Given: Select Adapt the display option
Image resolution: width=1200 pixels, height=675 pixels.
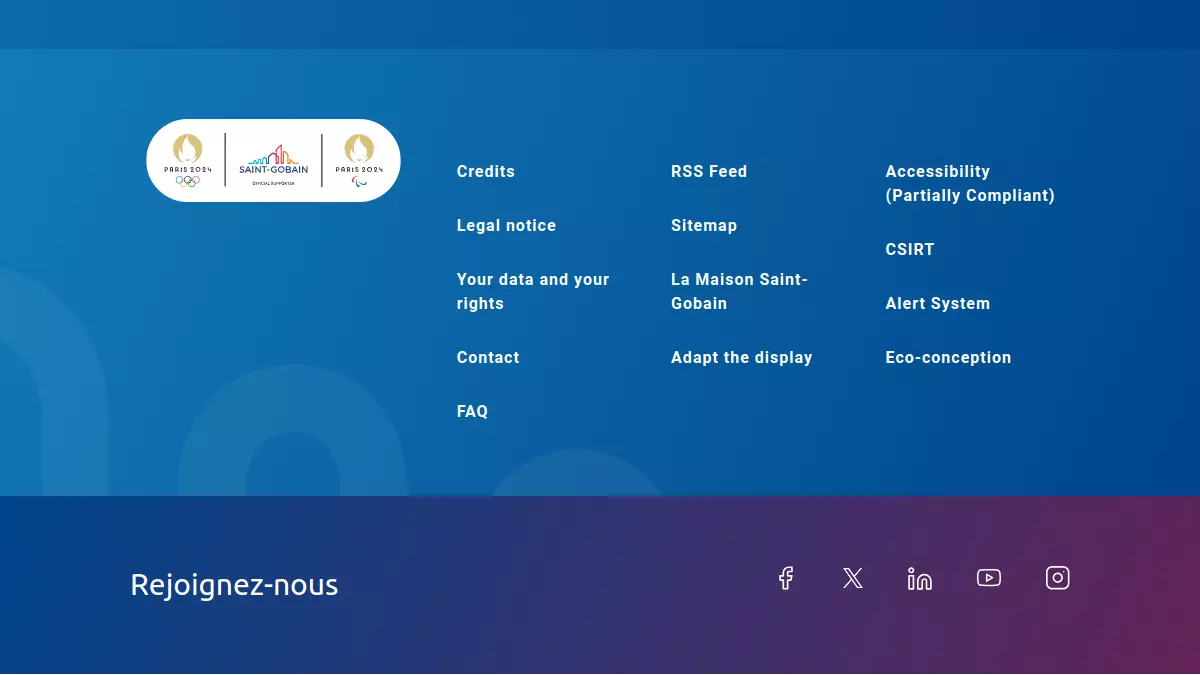Looking at the screenshot, I should (742, 357).
